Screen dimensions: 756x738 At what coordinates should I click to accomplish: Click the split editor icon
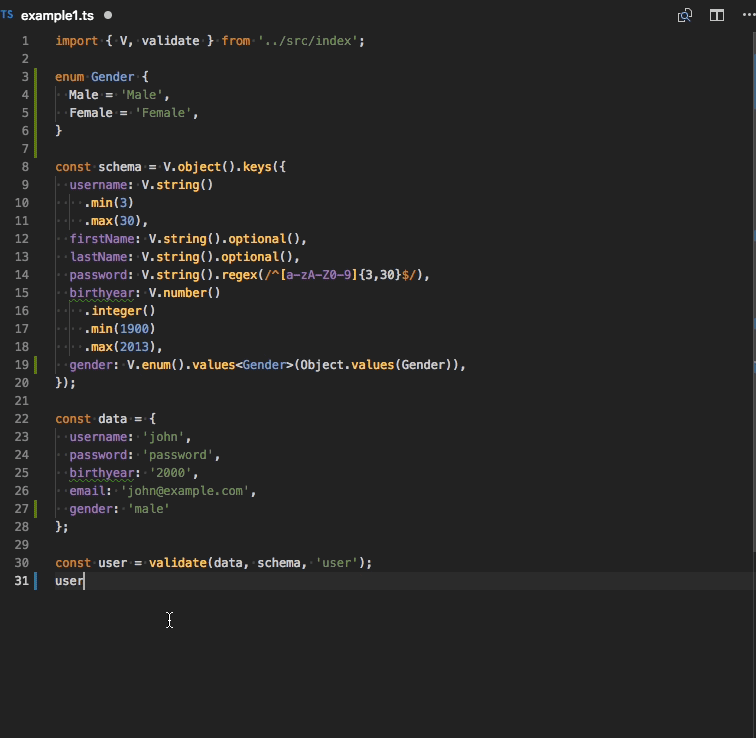point(717,15)
